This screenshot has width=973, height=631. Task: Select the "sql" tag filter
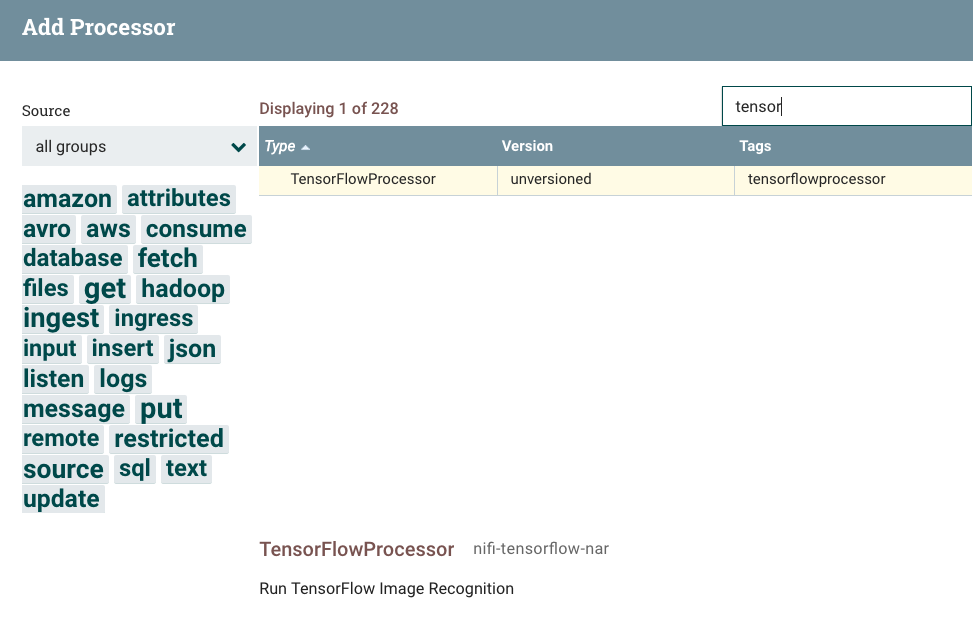coord(134,468)
